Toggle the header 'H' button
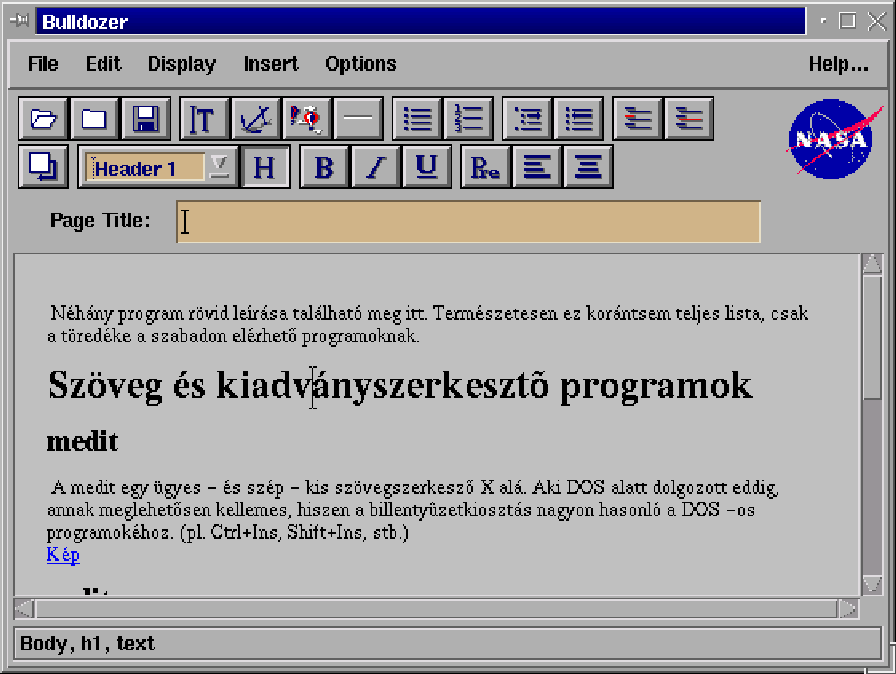The height and width of the screenshot is (674, 896). [266, 167]
